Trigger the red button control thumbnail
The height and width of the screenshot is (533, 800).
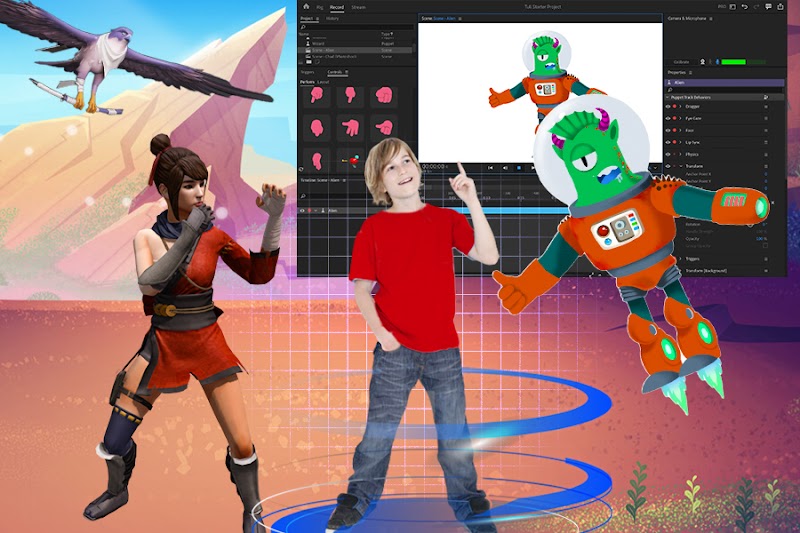[x=350, y=161]
